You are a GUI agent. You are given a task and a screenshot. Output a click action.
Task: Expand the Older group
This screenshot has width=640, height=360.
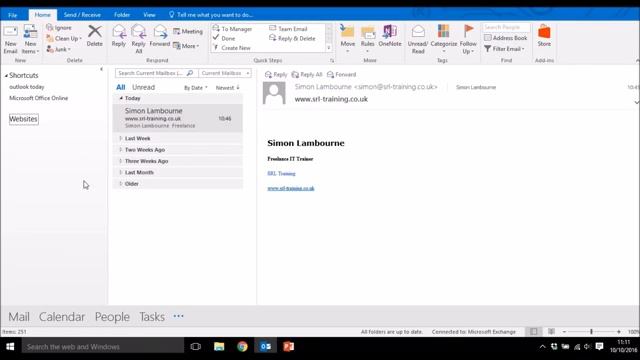click(121, 184)
